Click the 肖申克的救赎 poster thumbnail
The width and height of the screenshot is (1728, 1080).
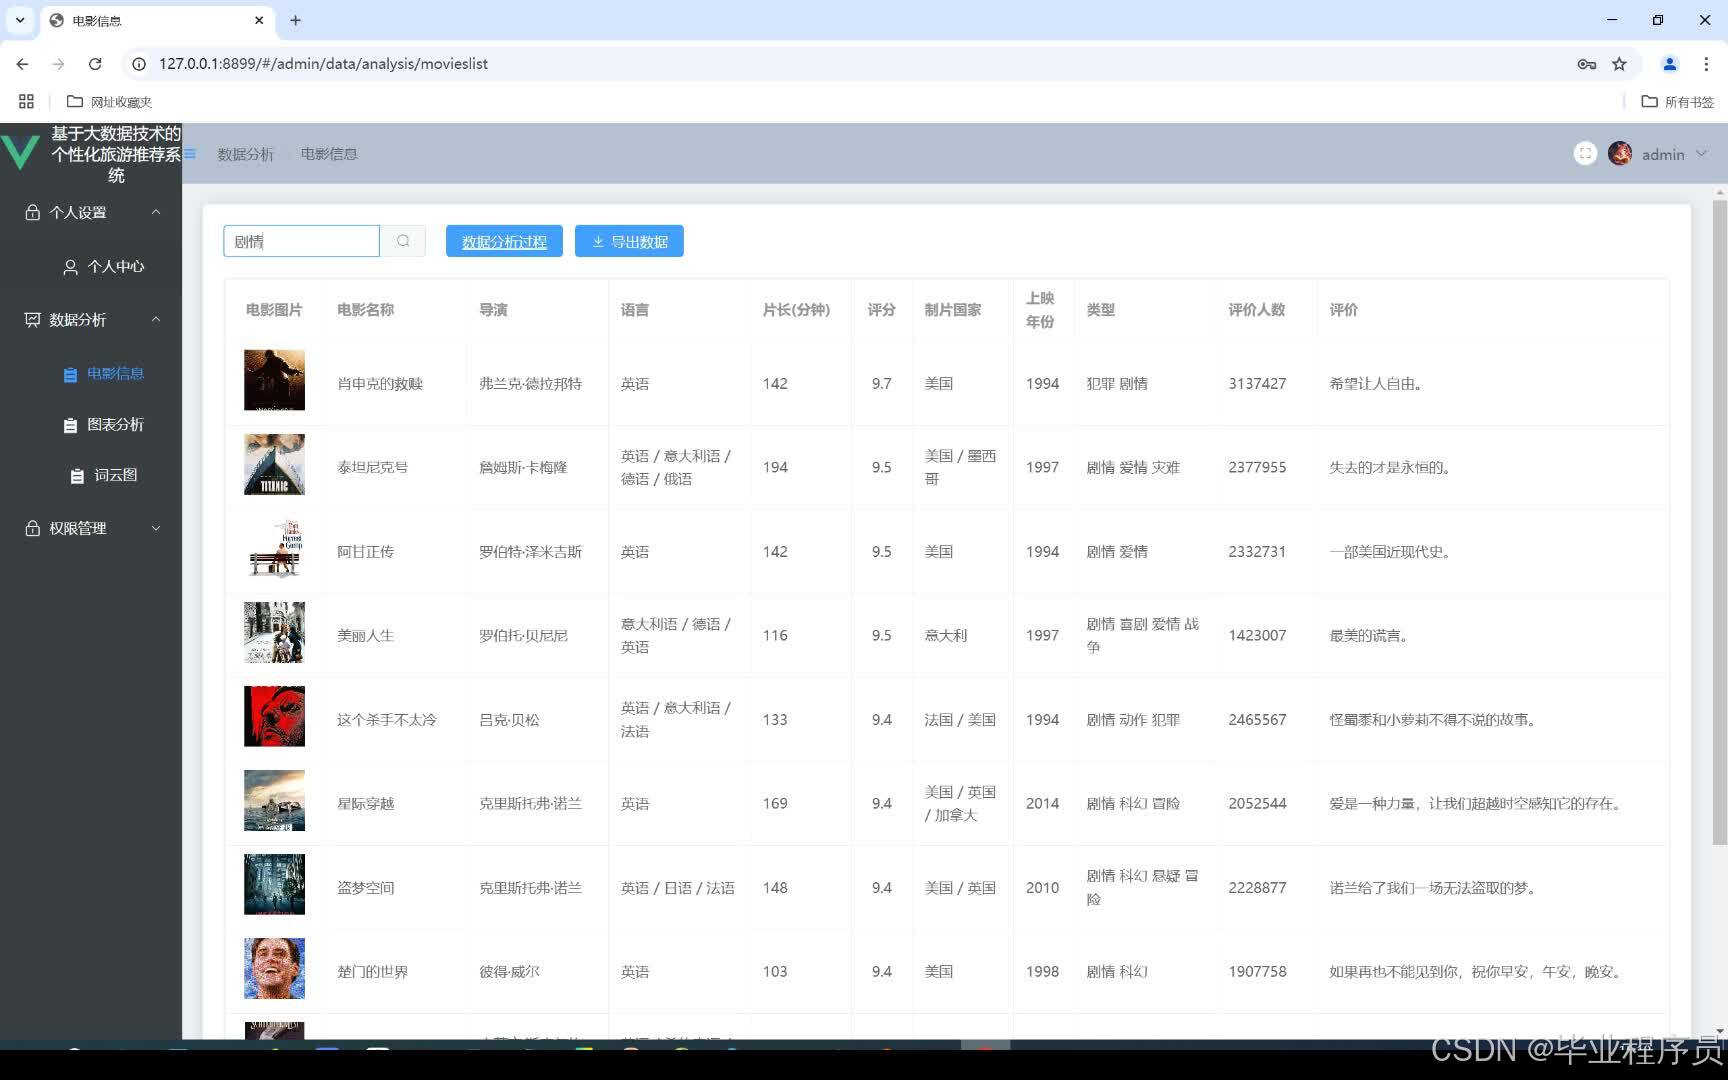[x=274, y=380]
